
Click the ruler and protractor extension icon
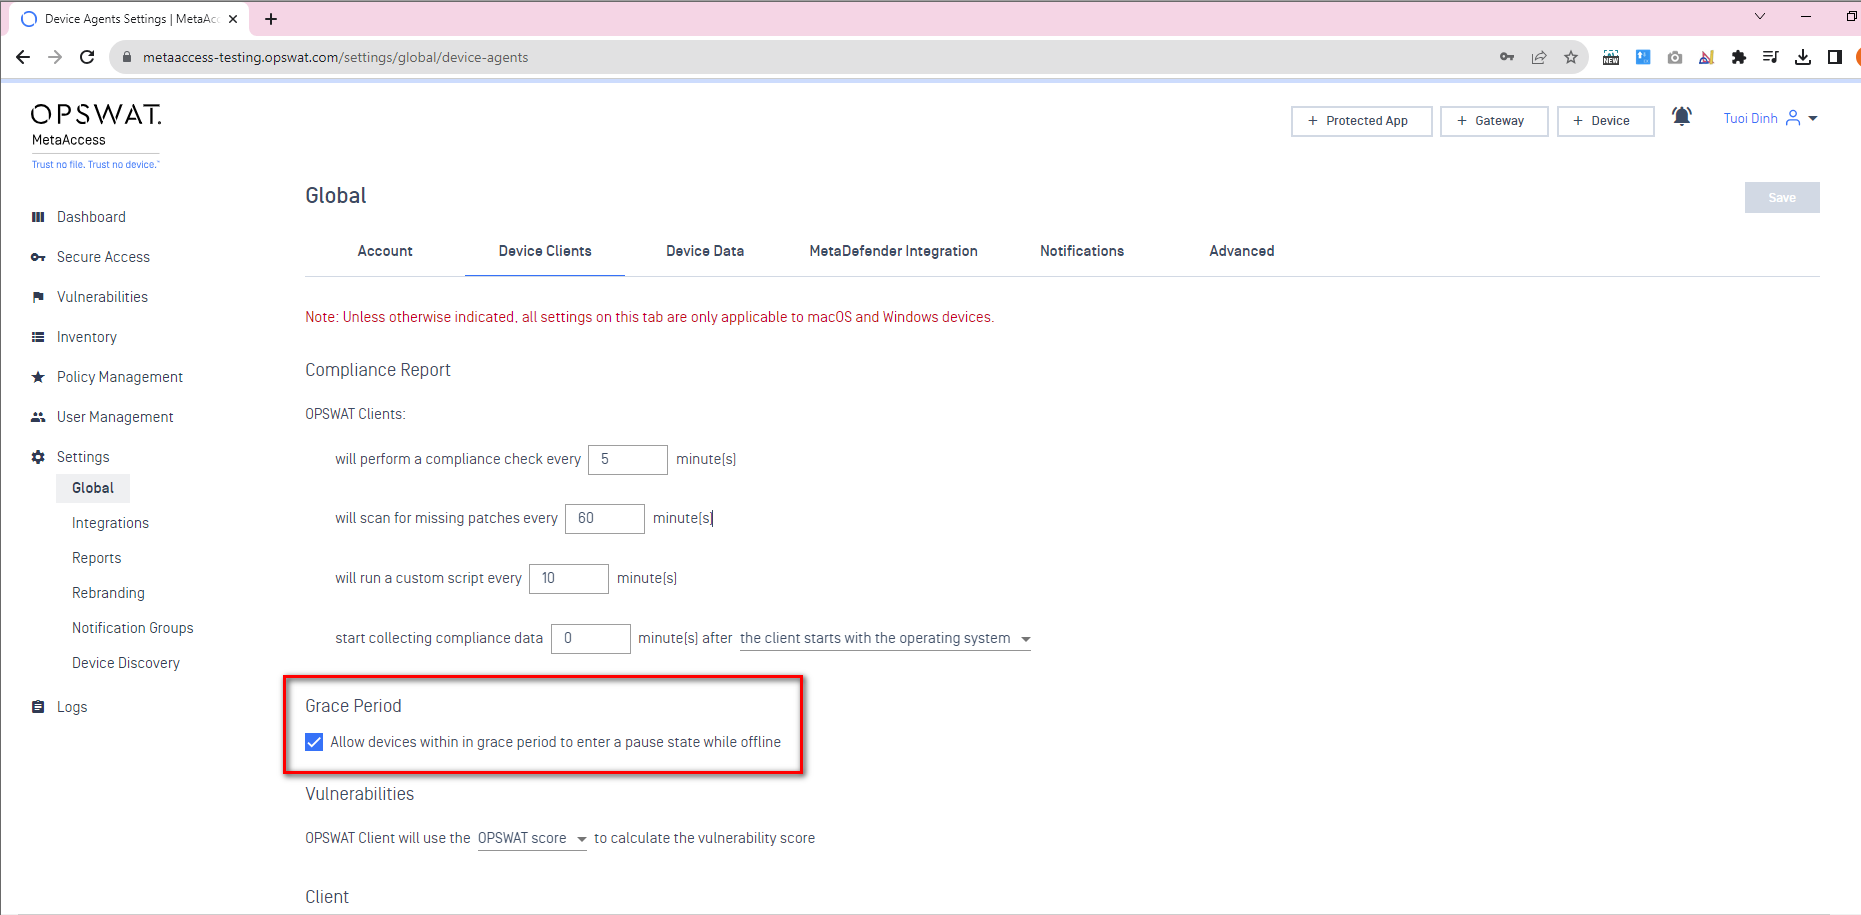[x=1707, y=57]
